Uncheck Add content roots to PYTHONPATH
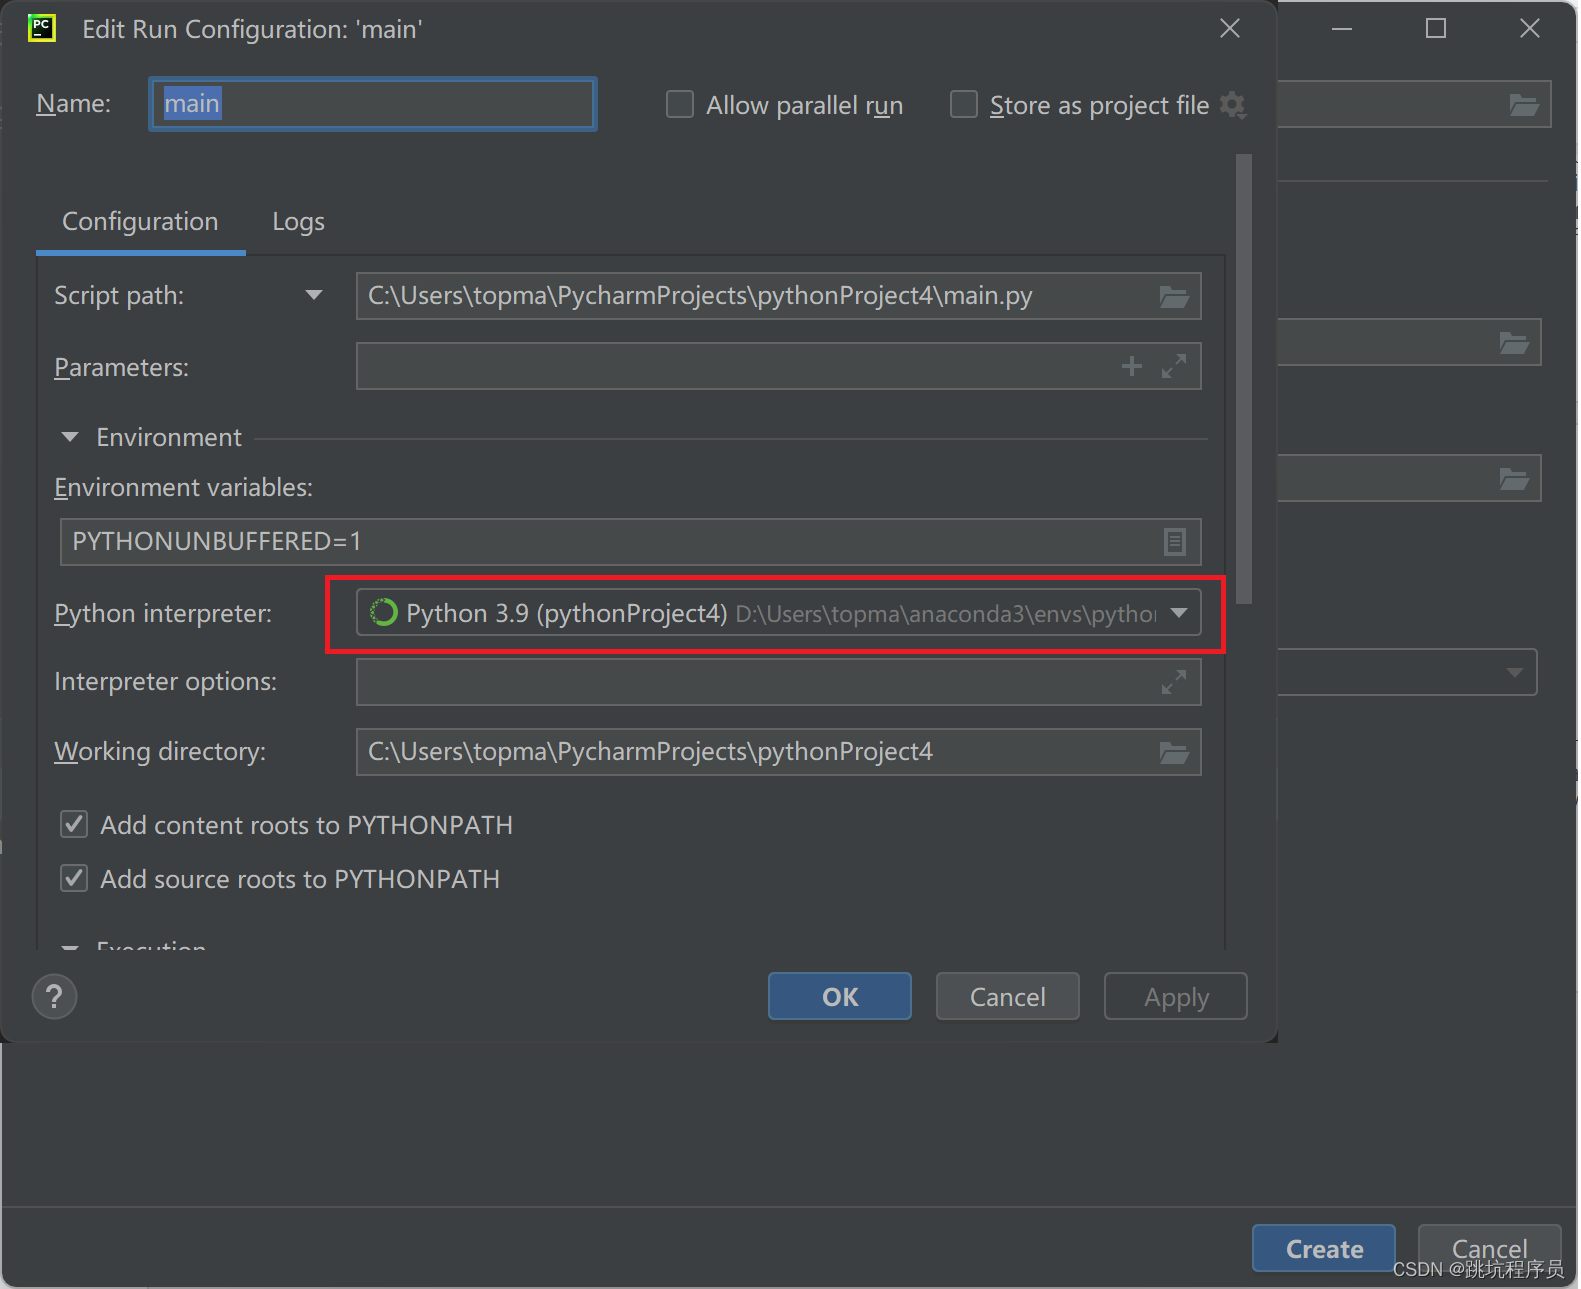 point(74,824)
